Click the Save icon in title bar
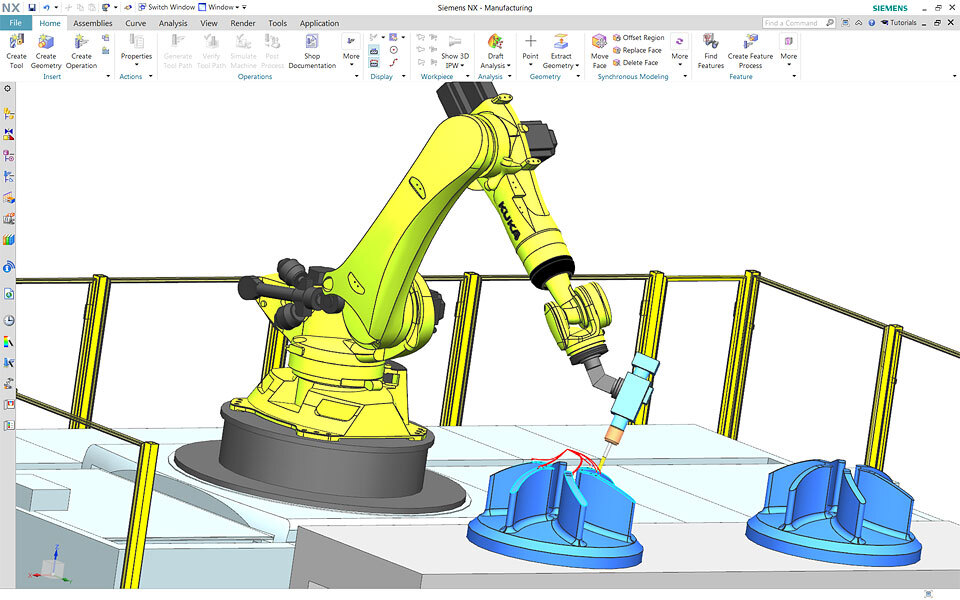The image size is (960, 600). (32, 7)
